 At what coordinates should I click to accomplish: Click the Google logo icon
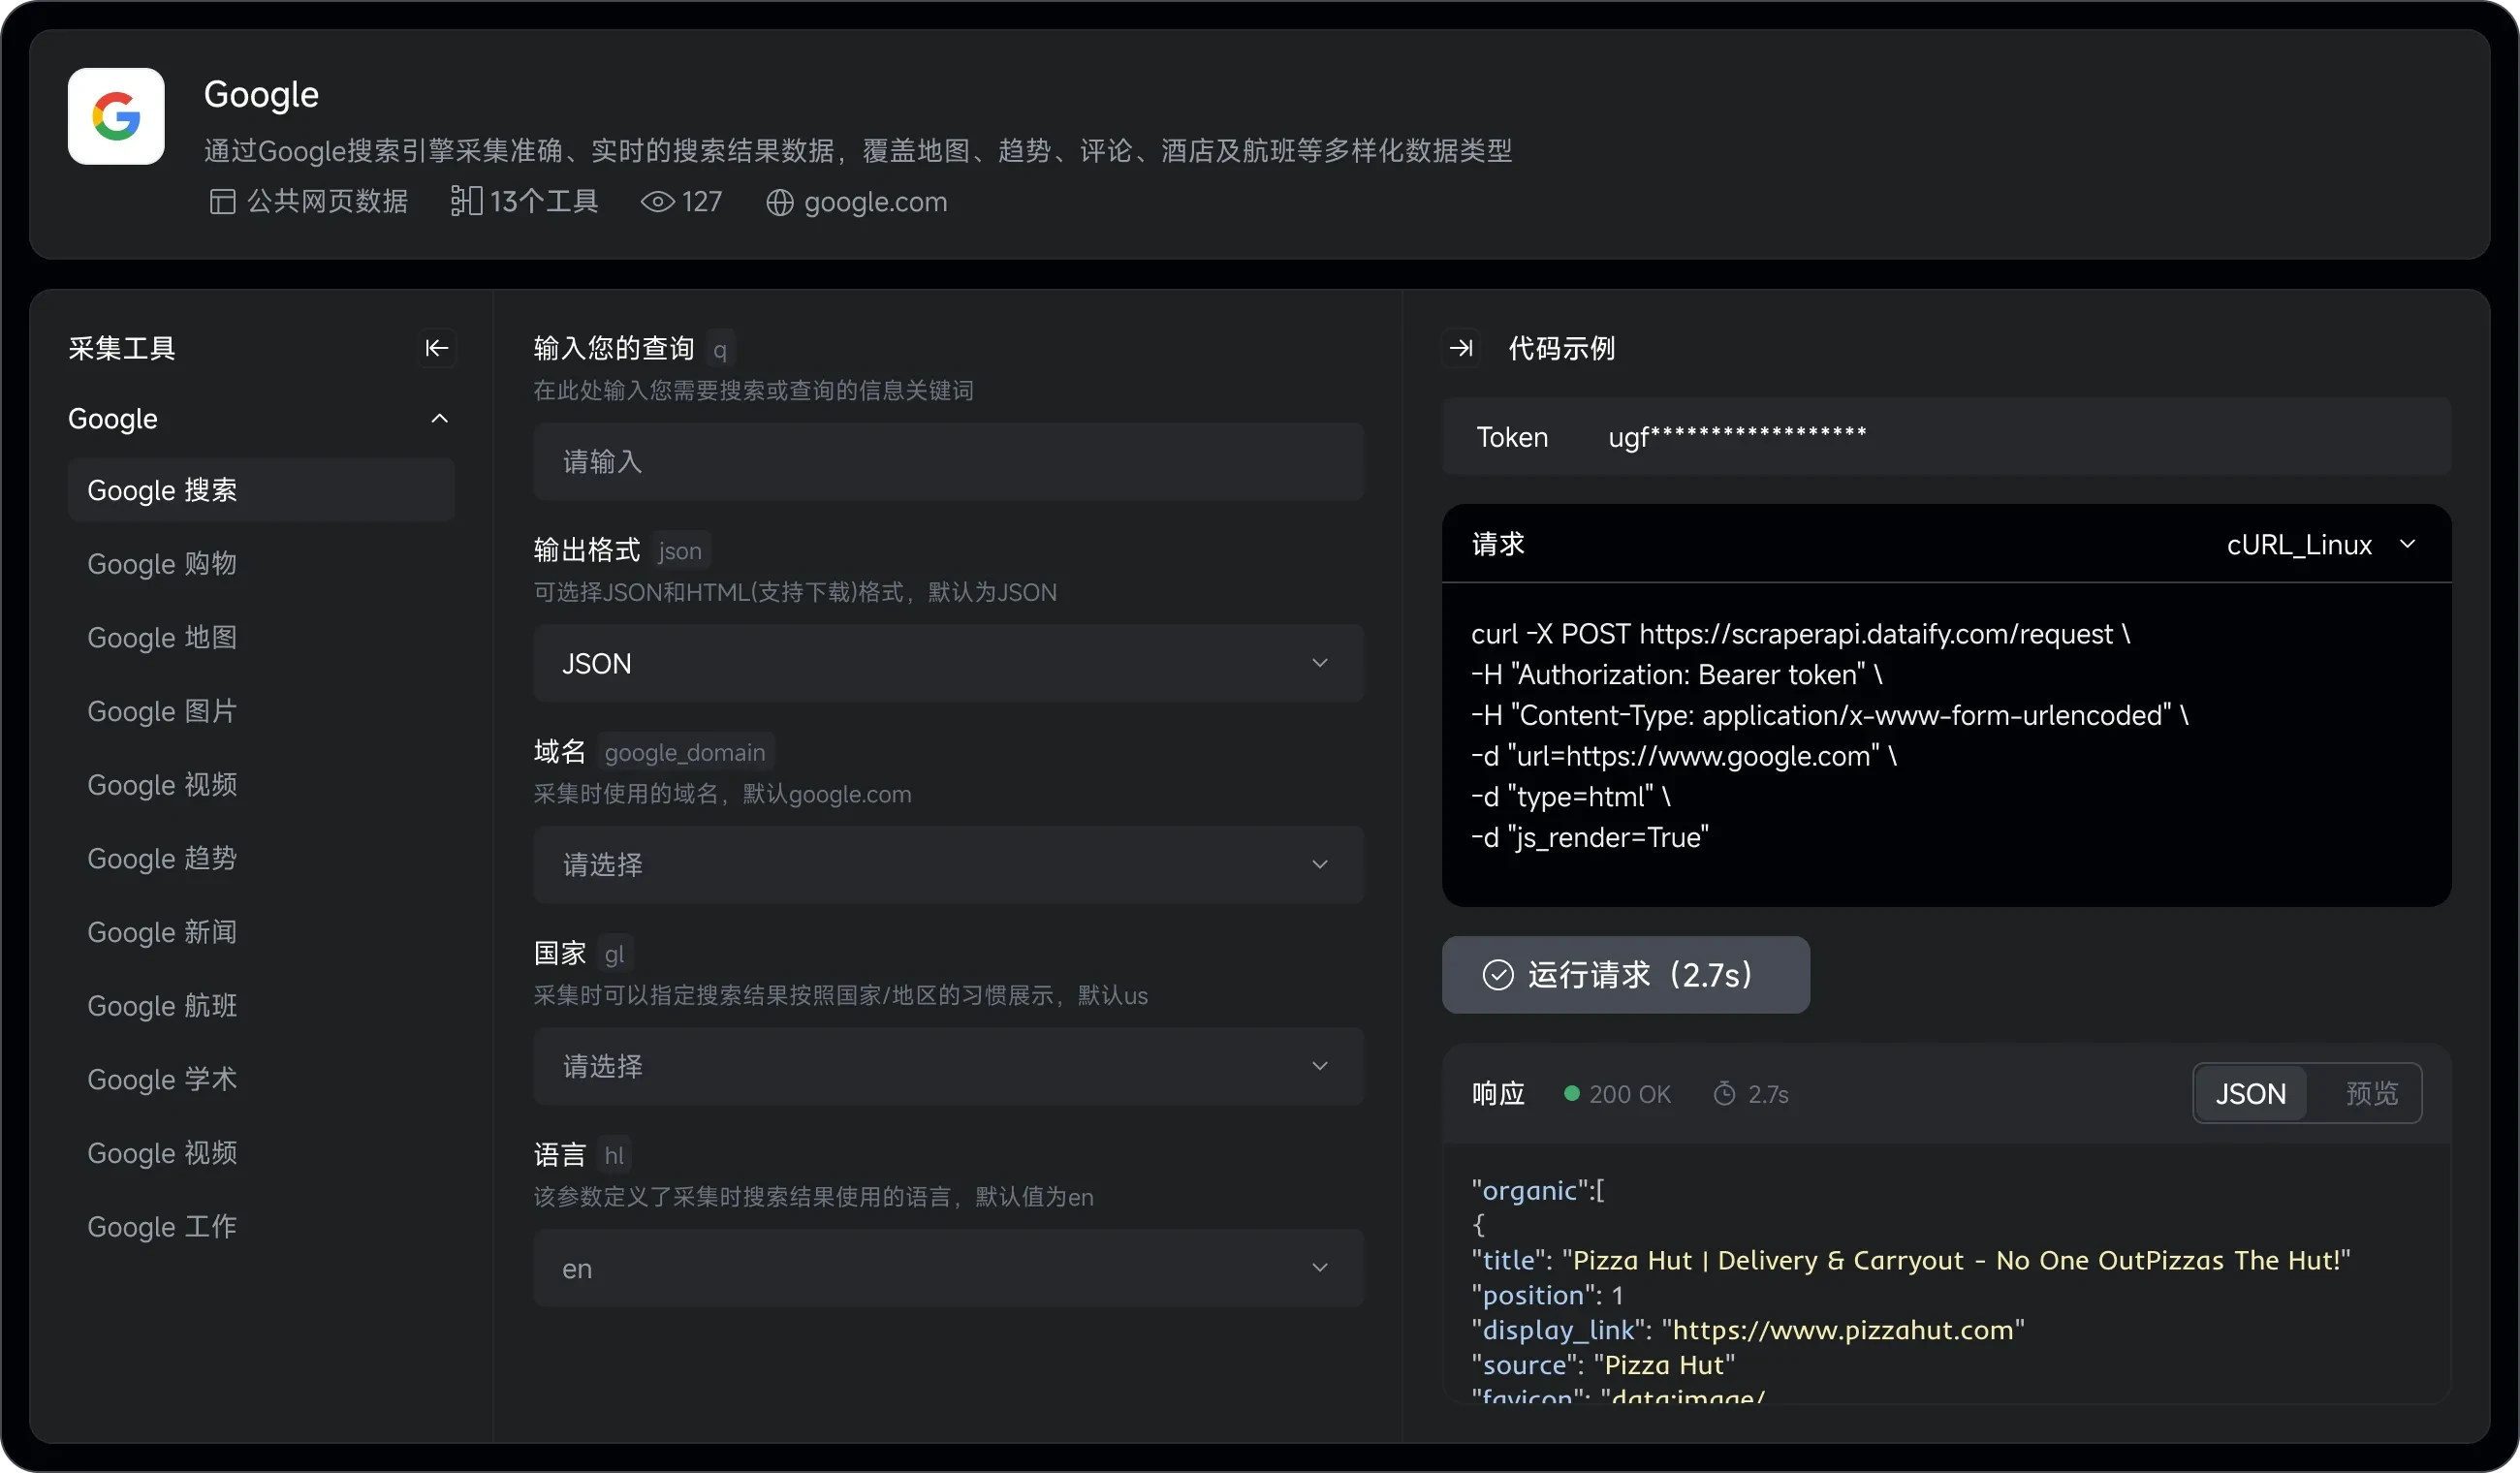(x=115, y=116)
